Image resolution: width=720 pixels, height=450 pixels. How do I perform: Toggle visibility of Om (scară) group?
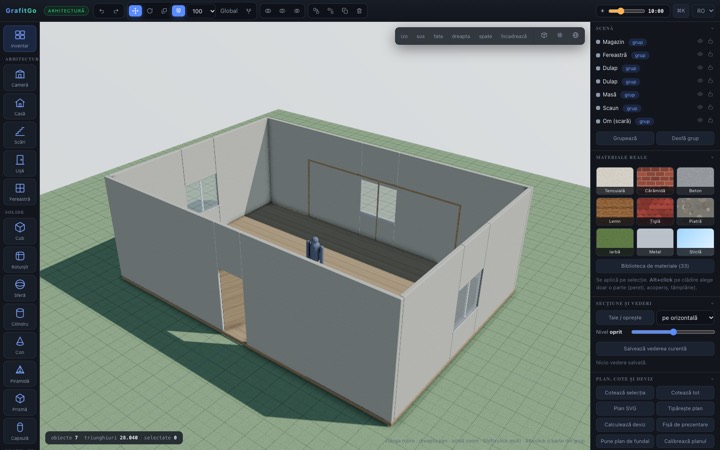700,121
